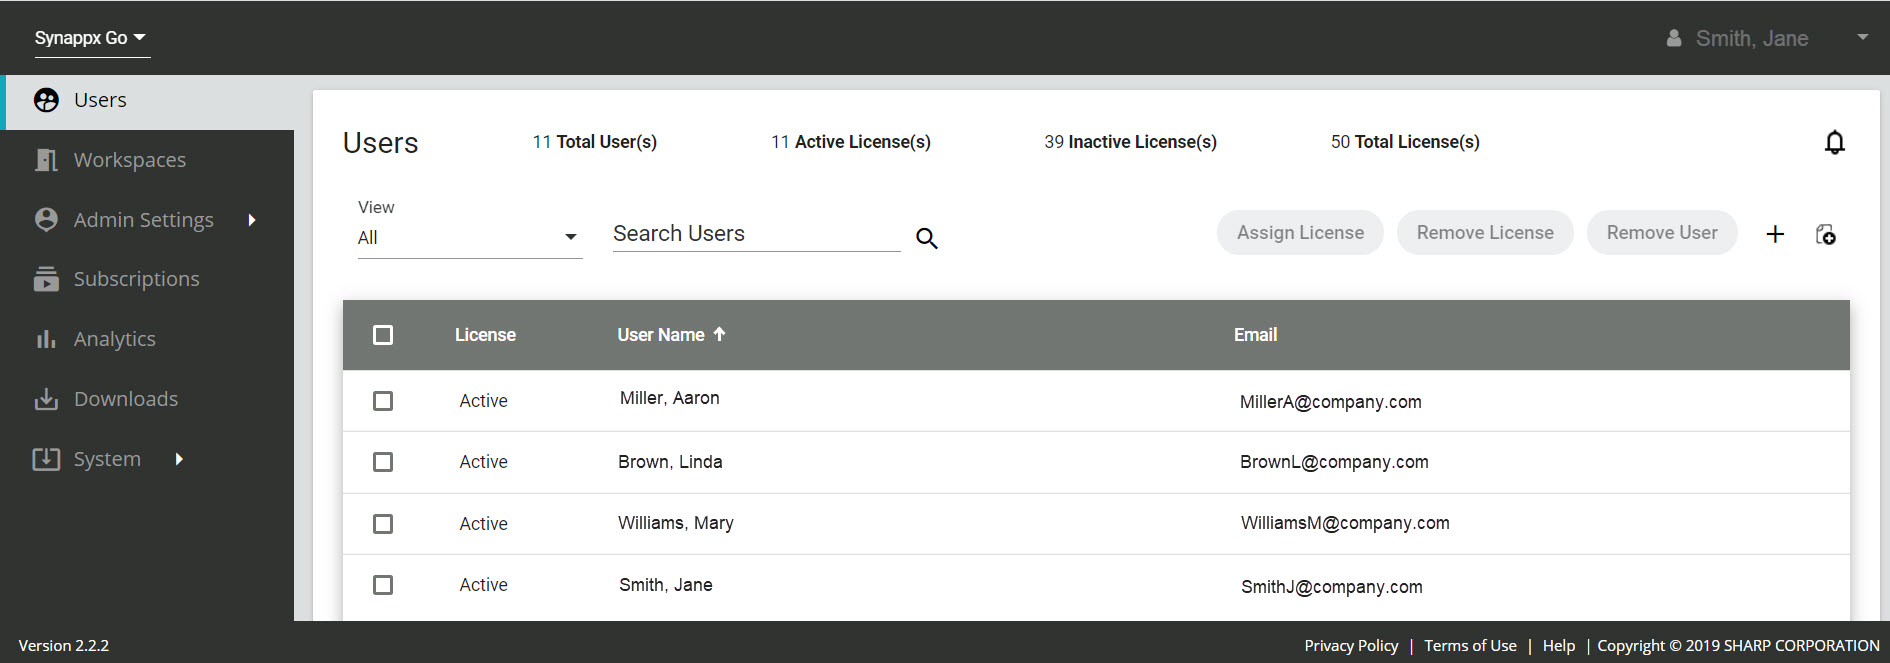Open Downloads menu item
This screenshot has width=1890, height=663.
pos(126,399)
